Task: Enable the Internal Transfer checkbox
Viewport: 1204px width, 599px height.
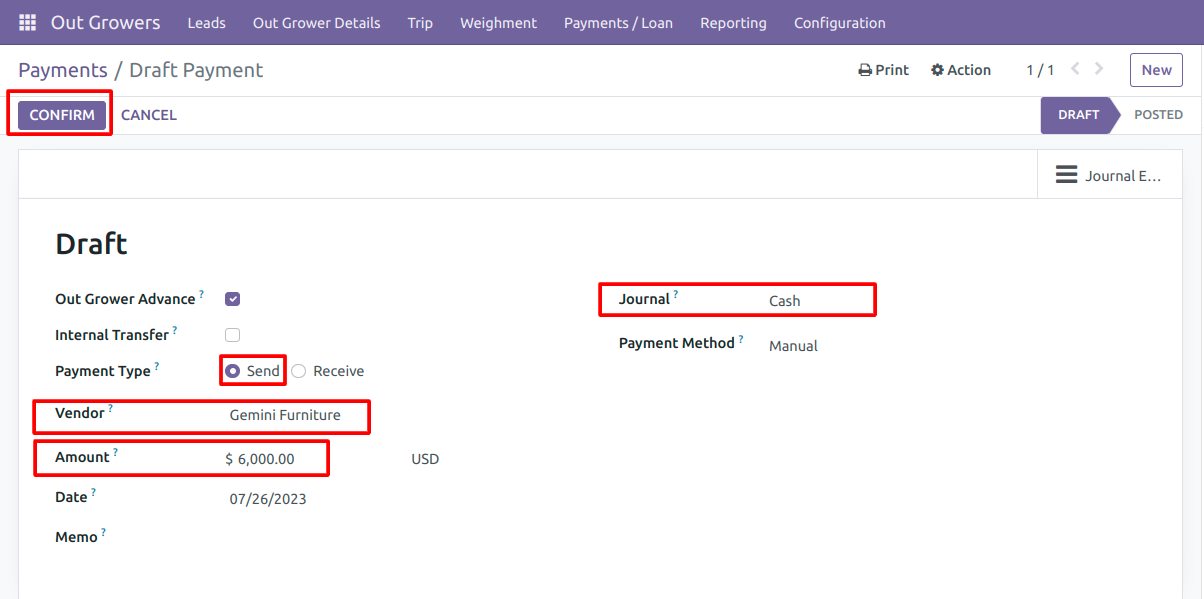Action: click(233, 335)
